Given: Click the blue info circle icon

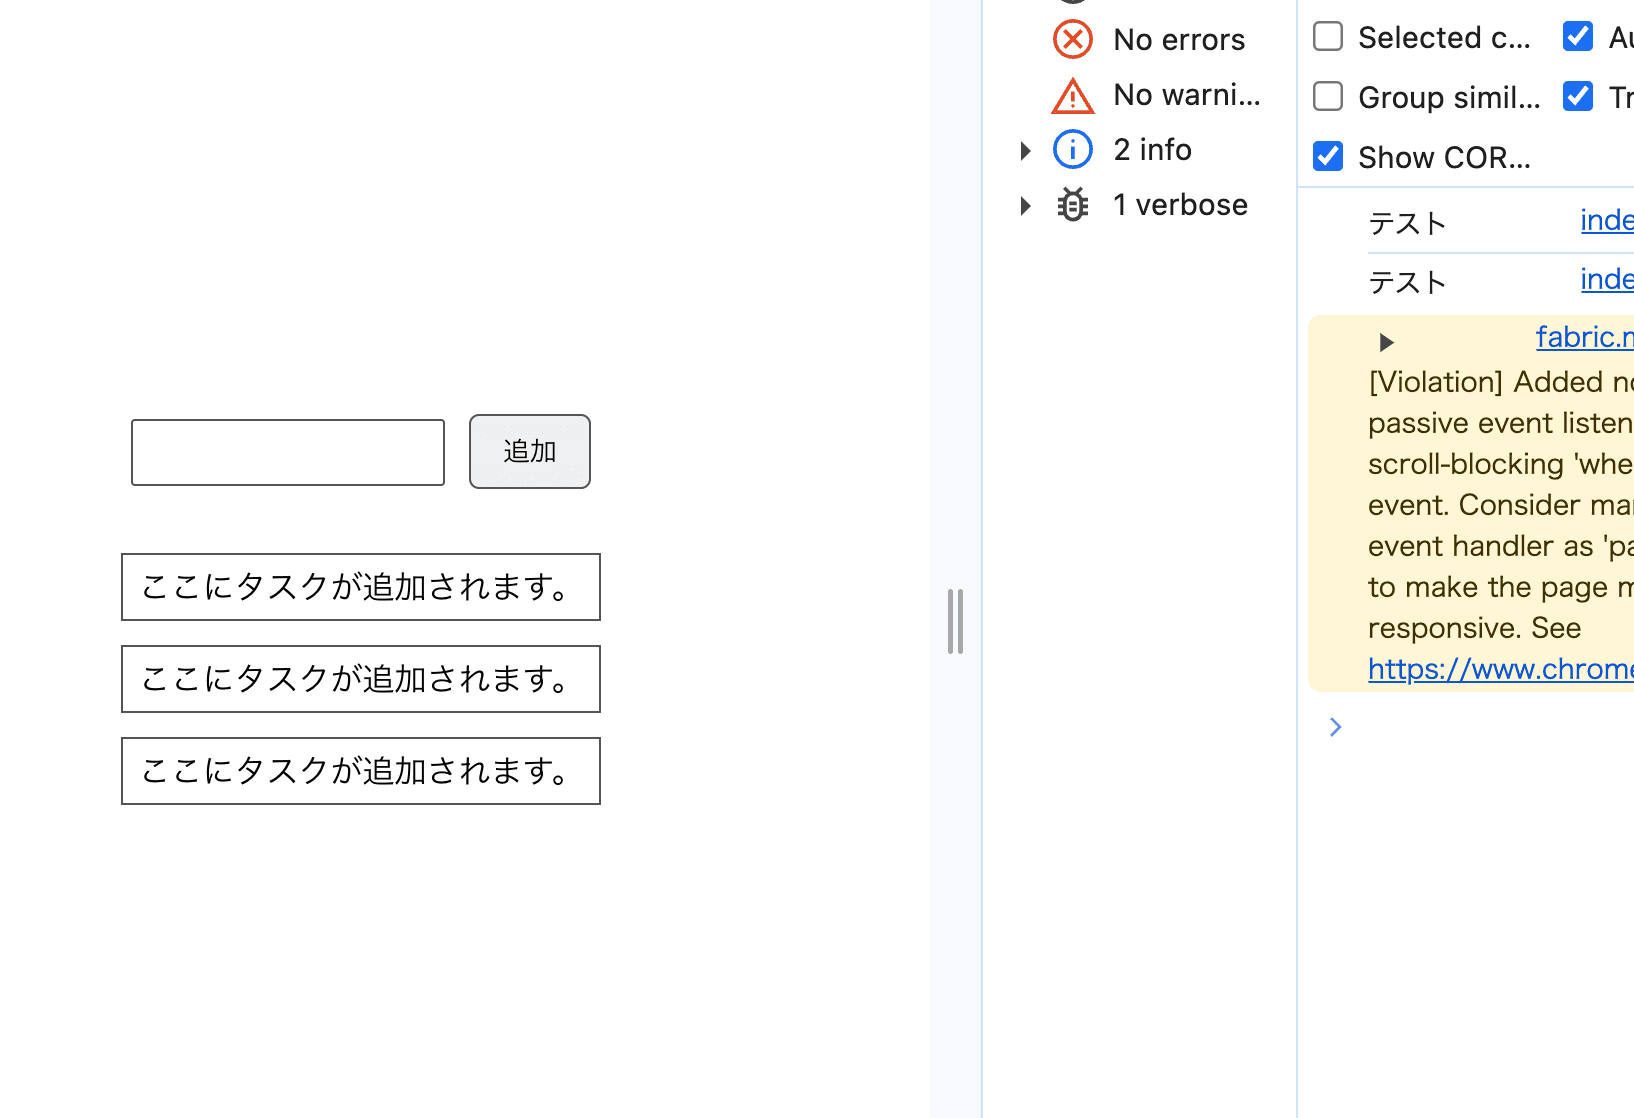Looking at the screenshot, I should [x=1073, y=150].
